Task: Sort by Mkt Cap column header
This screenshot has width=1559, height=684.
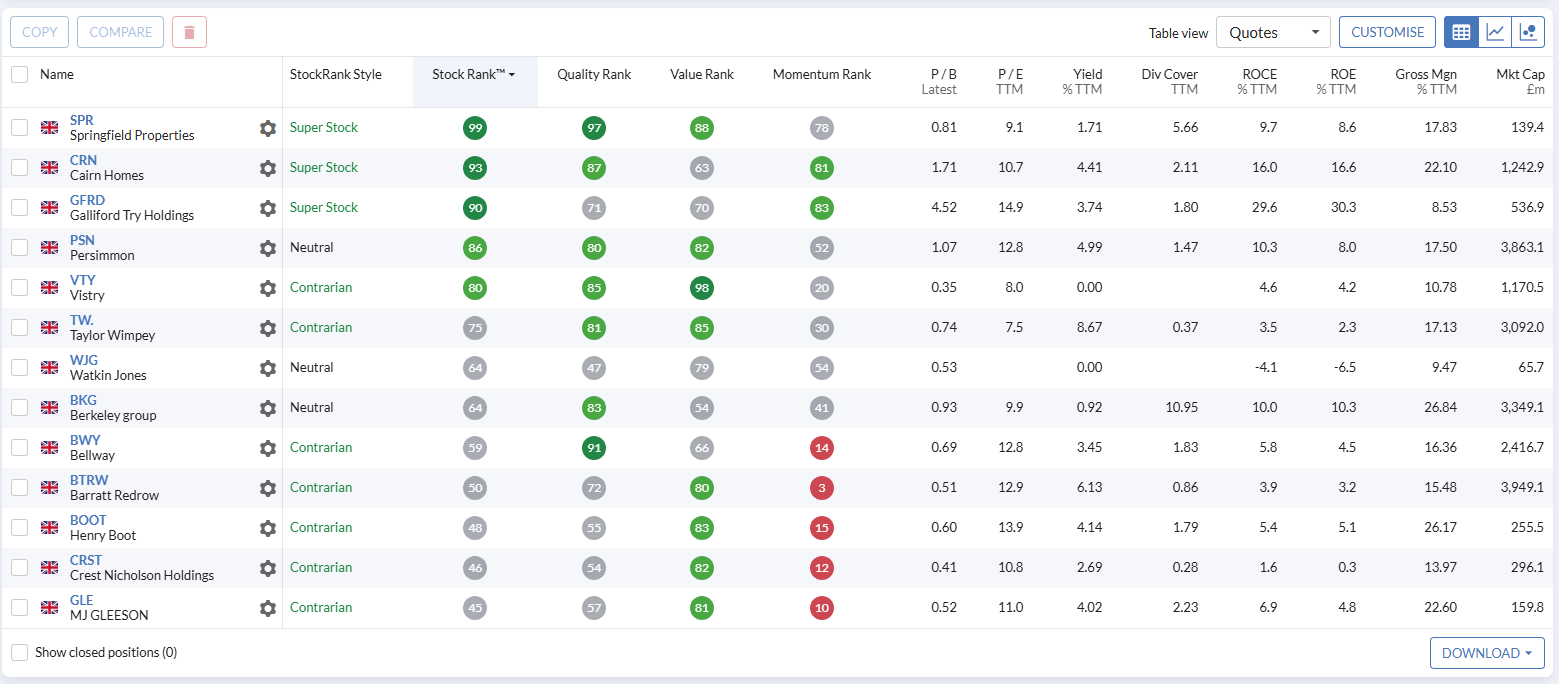Action: 1520,81
